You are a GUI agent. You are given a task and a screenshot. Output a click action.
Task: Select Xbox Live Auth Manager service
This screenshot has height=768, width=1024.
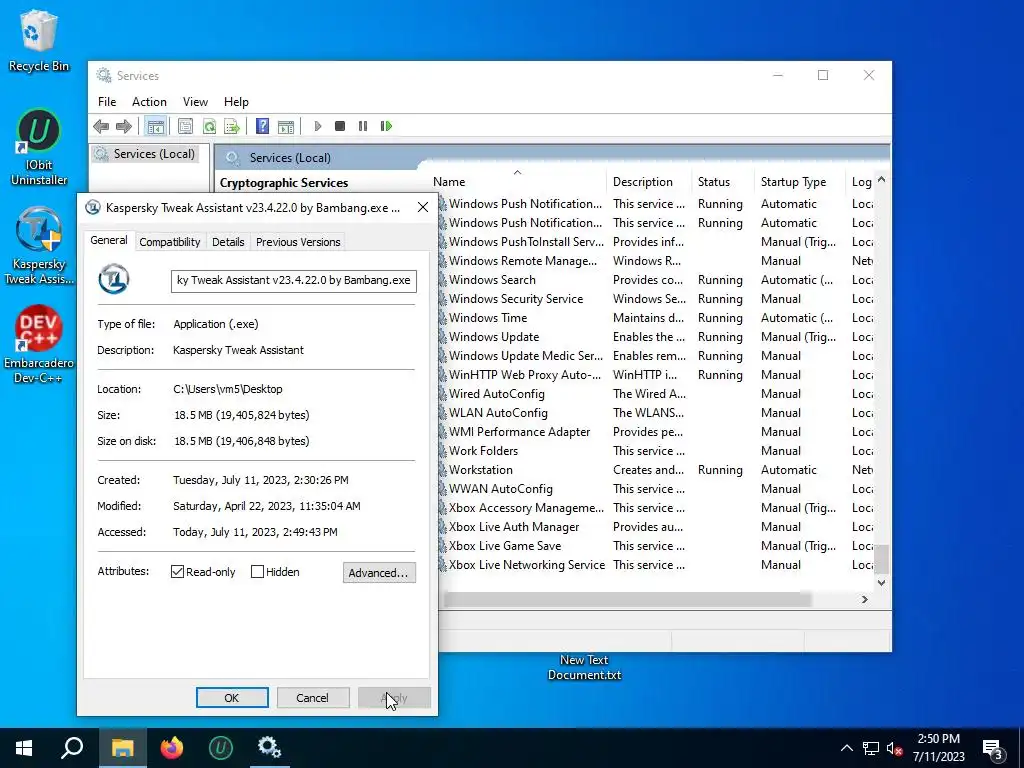tap(655, 526)
